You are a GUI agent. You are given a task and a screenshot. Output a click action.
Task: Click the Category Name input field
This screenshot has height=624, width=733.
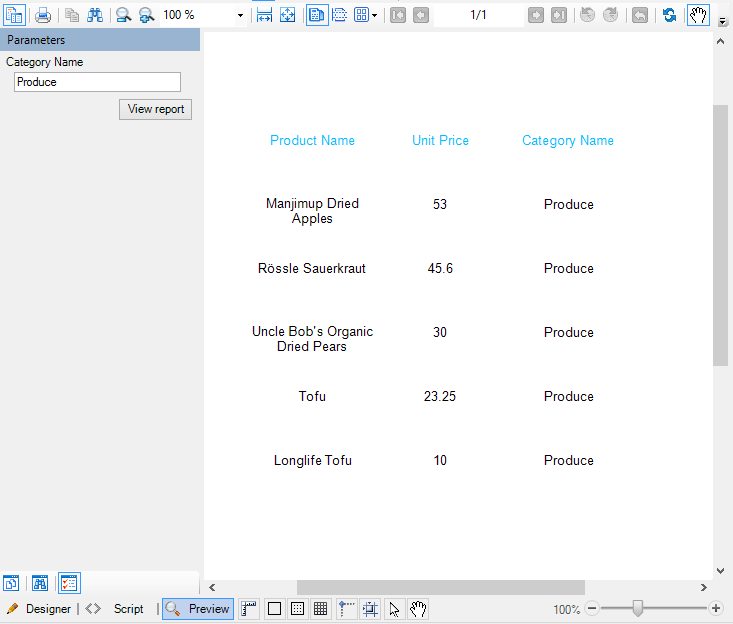[x=97, y=82]
